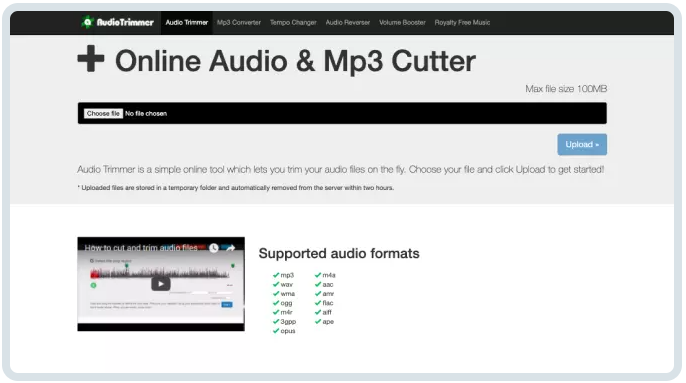Viewport: 686px width, 383px height.
Task: Open the Audio Trimmer tab
Action: pos(186,22)
